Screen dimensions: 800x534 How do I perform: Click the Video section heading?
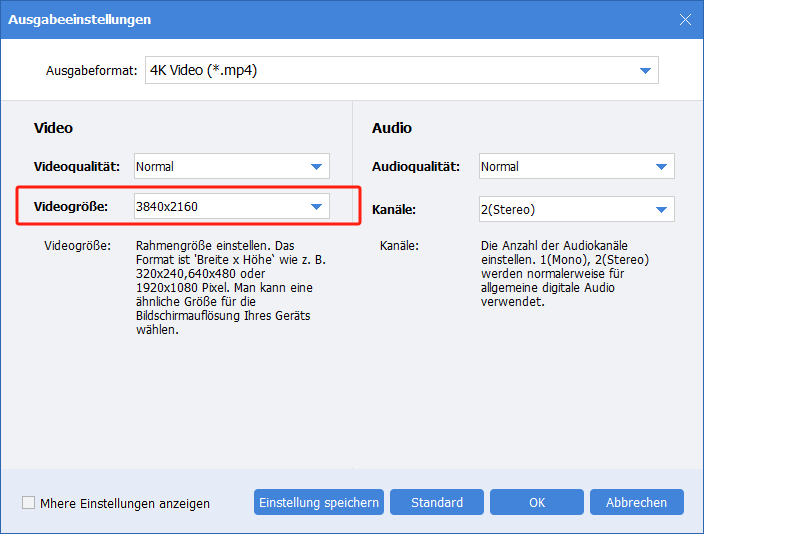(53, 128)
